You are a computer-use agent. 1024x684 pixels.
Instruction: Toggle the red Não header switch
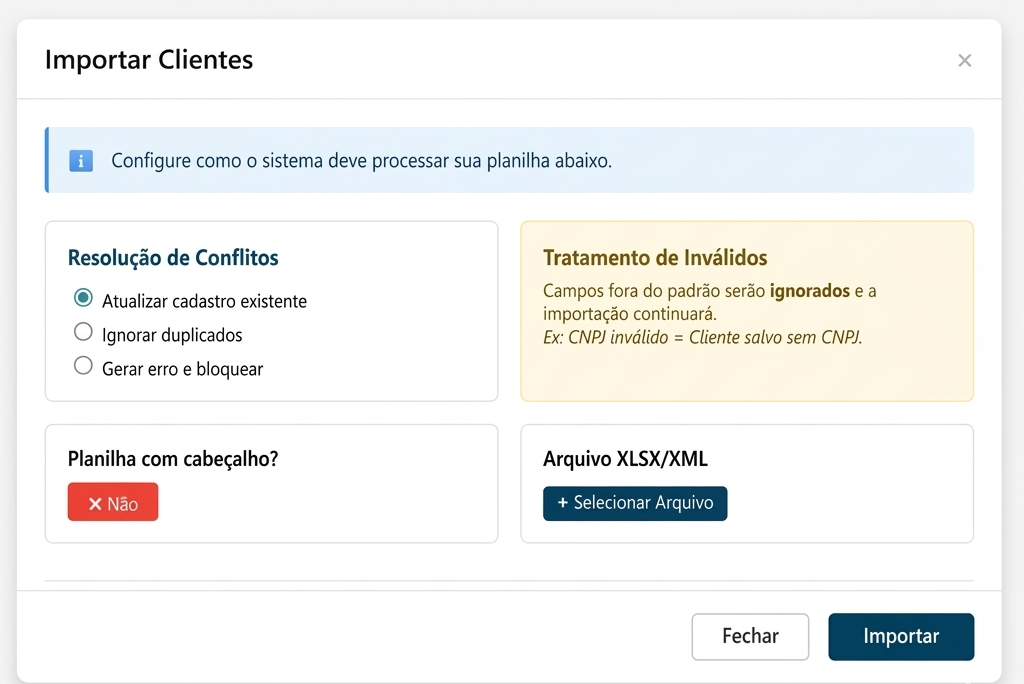pyautogui.click(x=113, y=503)
